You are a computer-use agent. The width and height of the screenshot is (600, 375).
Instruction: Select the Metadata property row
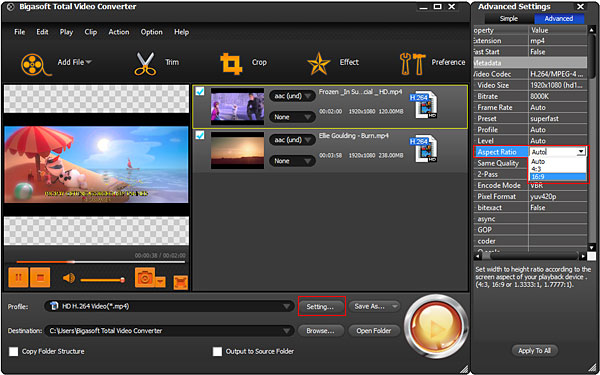(530, 63)
